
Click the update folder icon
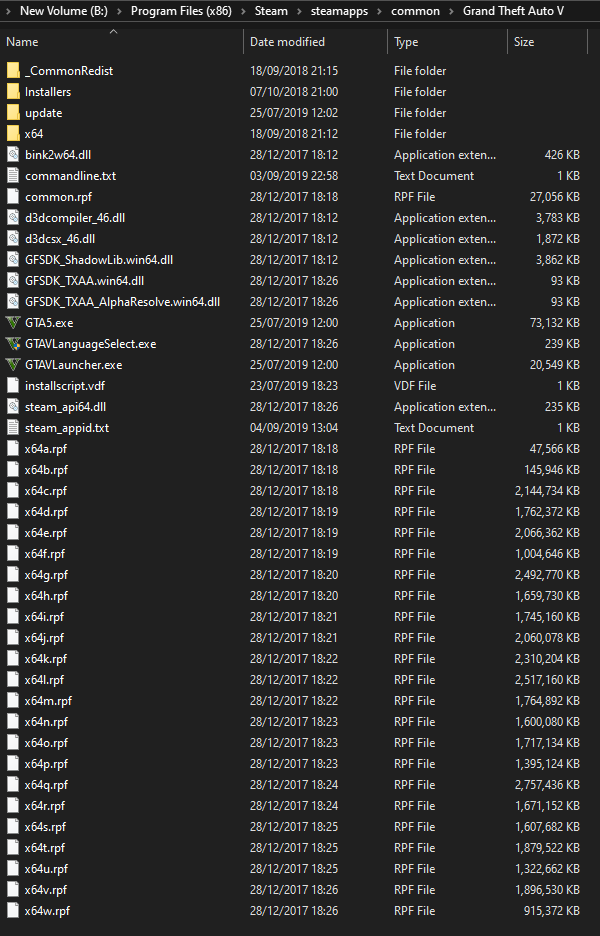[13, 112]
